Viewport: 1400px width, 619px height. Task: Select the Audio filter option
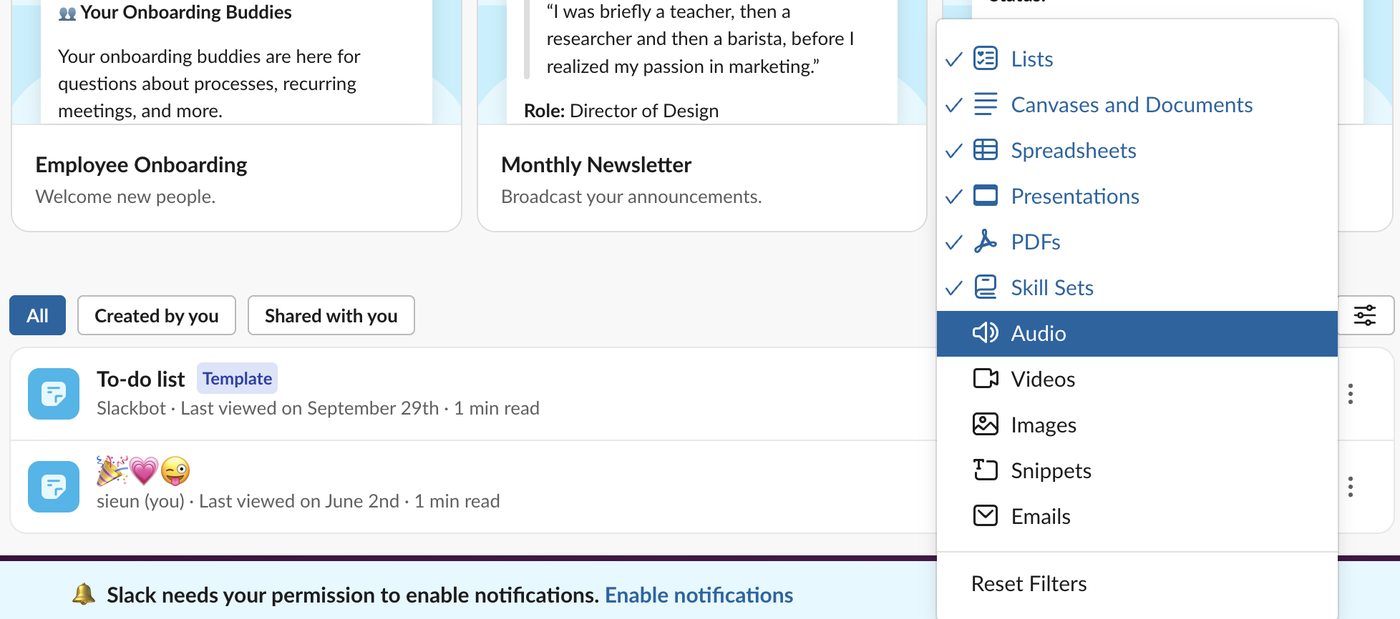(1137, 333)
